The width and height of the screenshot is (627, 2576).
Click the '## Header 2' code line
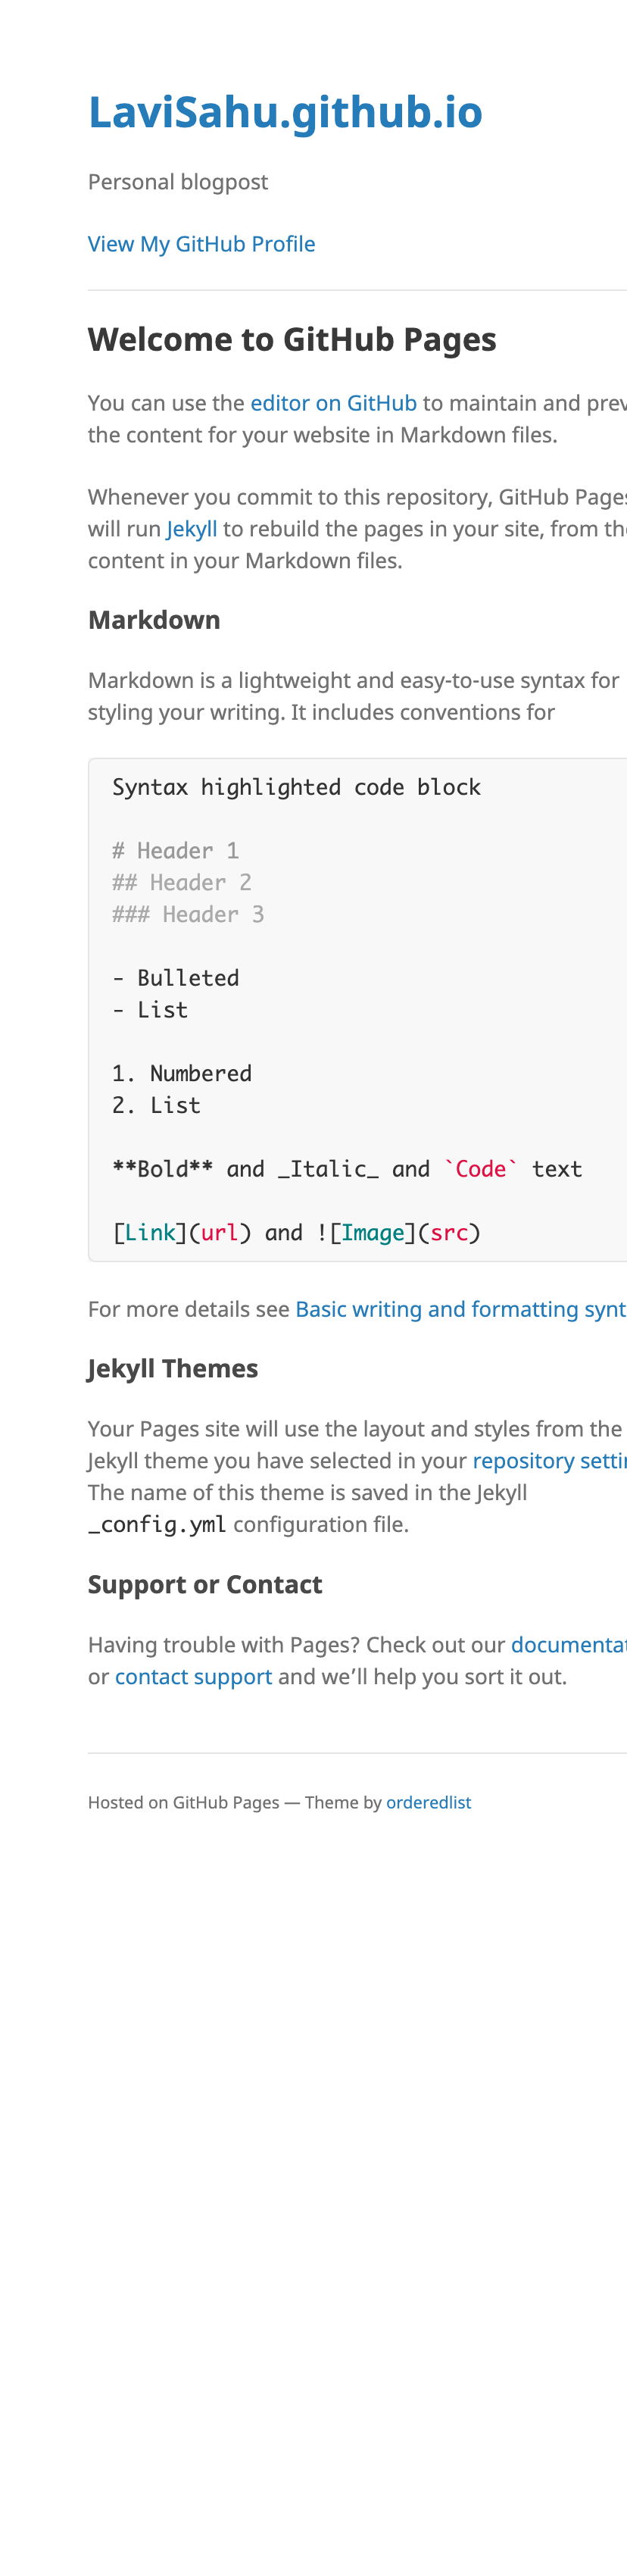182,883
